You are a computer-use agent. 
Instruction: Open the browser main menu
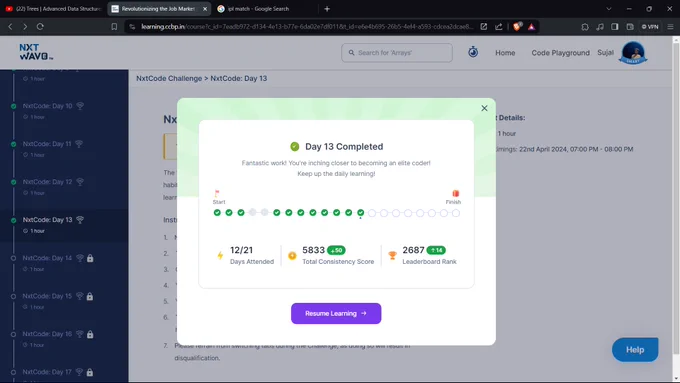click(x=670, y=26)
